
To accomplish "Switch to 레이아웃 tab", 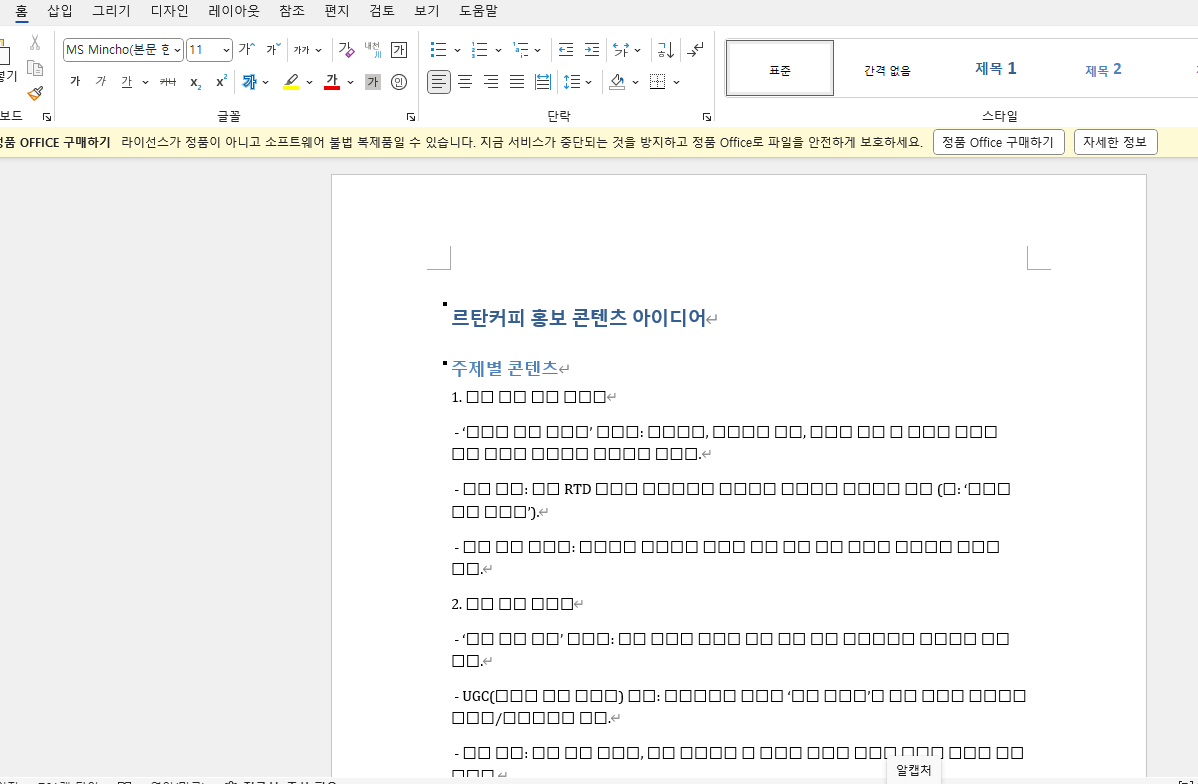I will pos(234,11).
